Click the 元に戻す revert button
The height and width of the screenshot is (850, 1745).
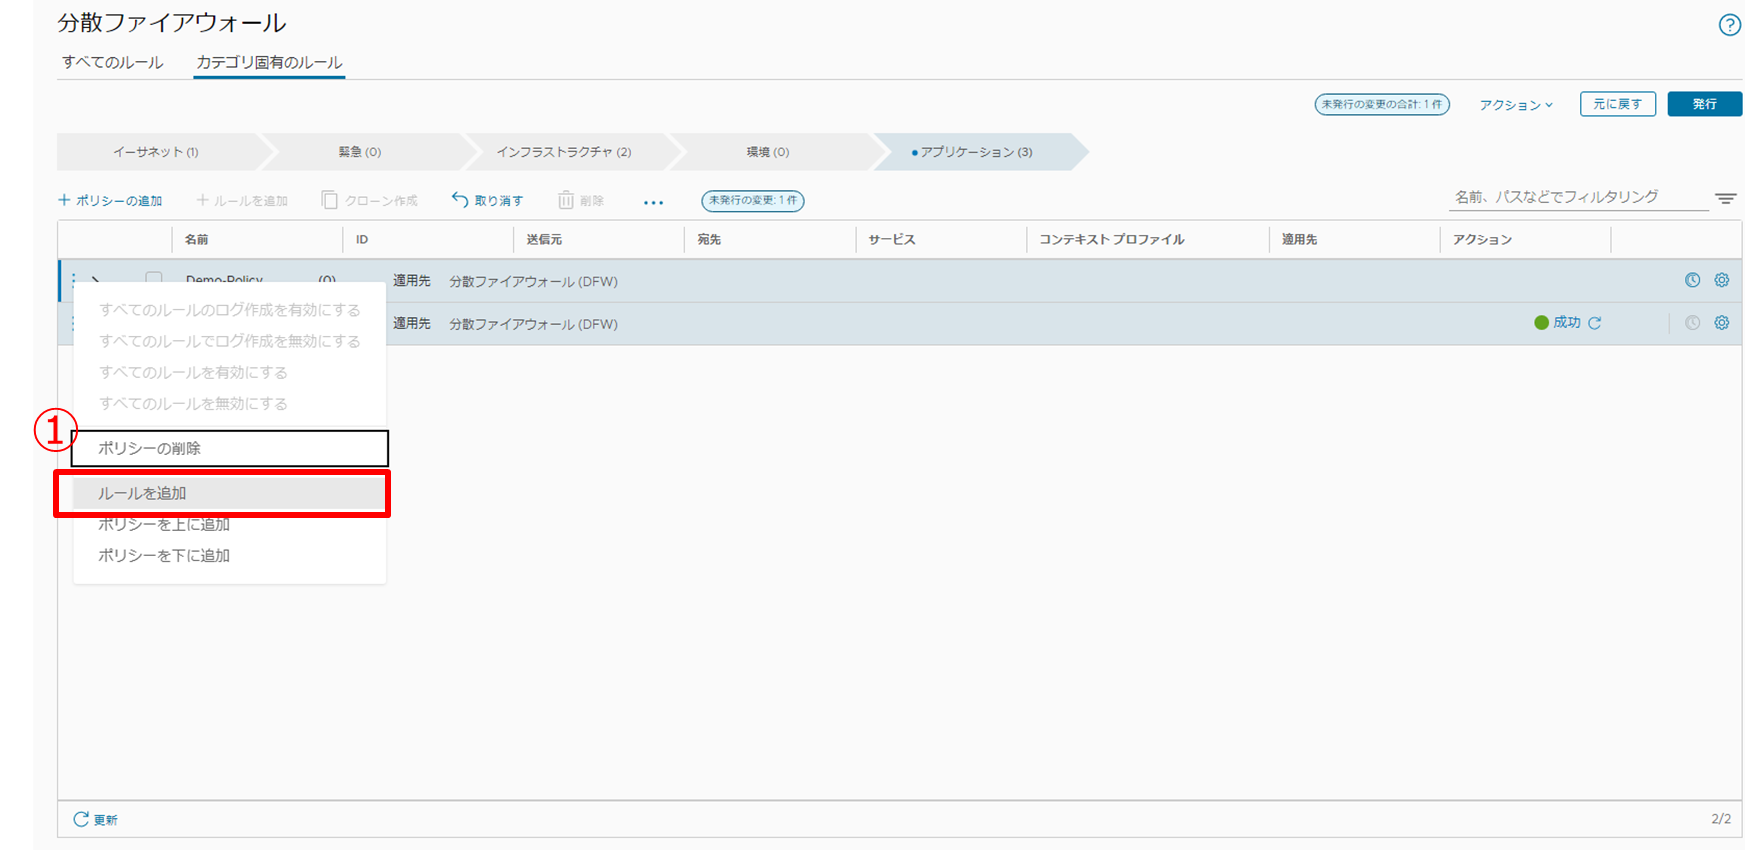(1617, 104)
